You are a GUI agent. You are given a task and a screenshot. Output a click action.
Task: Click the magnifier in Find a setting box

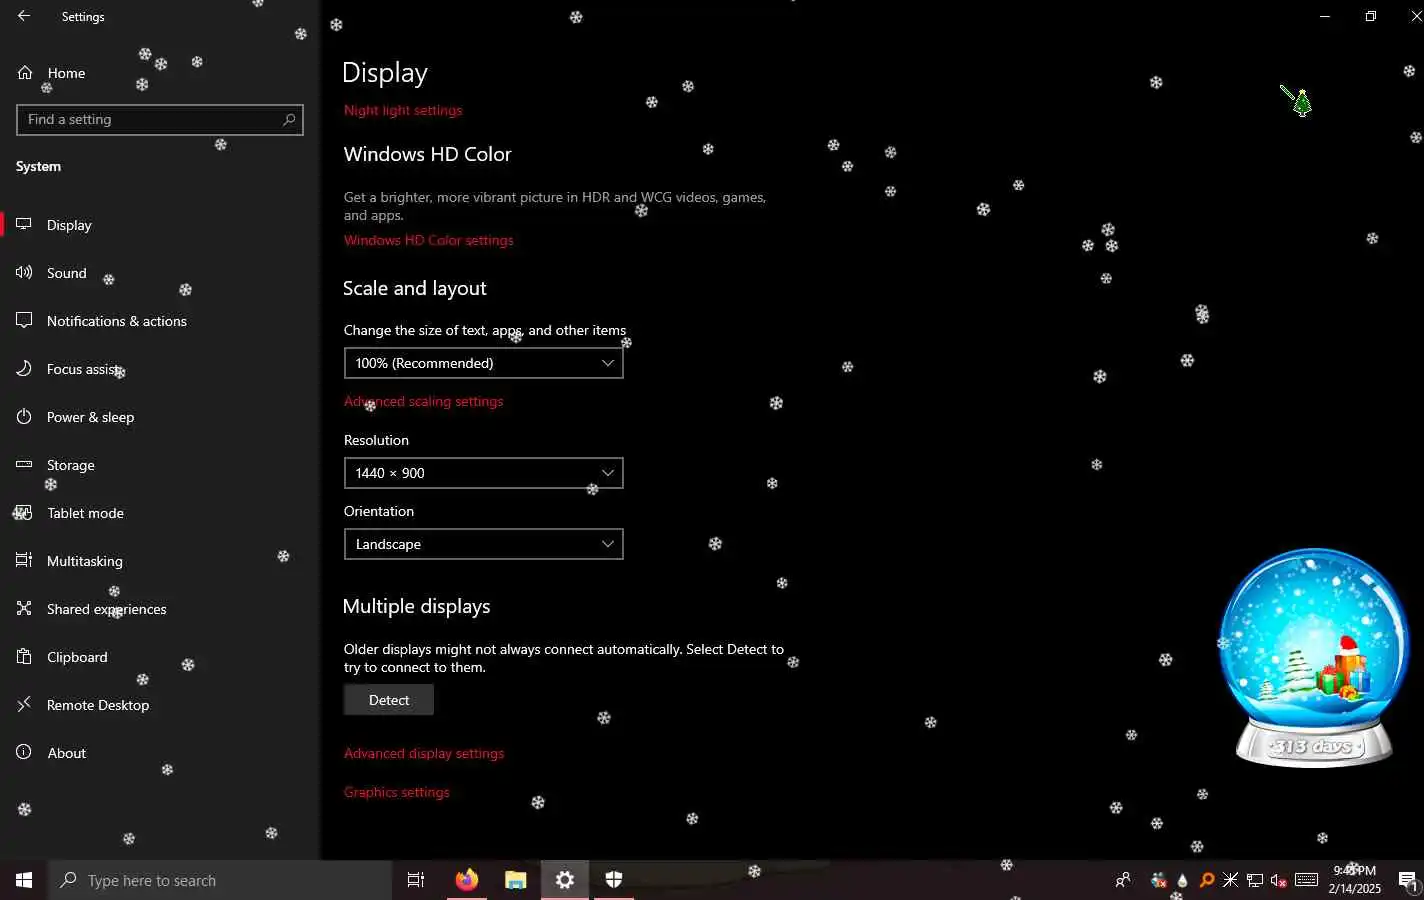[x=289, y=120]
